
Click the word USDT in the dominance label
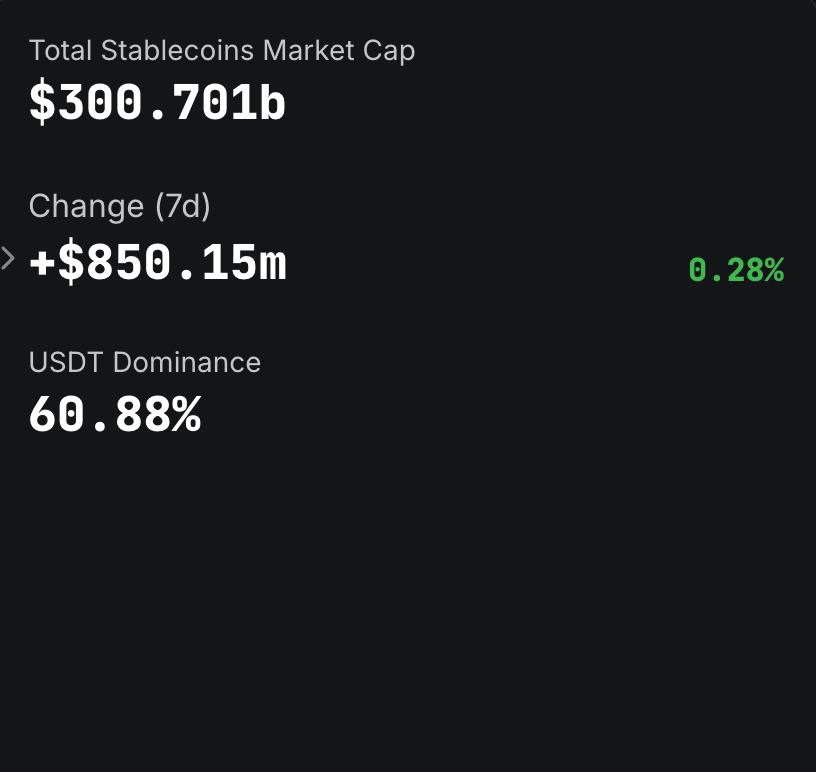point(66,362)
